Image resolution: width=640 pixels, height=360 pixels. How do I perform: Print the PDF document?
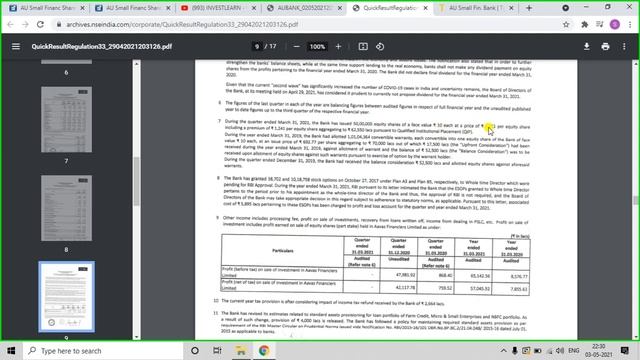605,47
